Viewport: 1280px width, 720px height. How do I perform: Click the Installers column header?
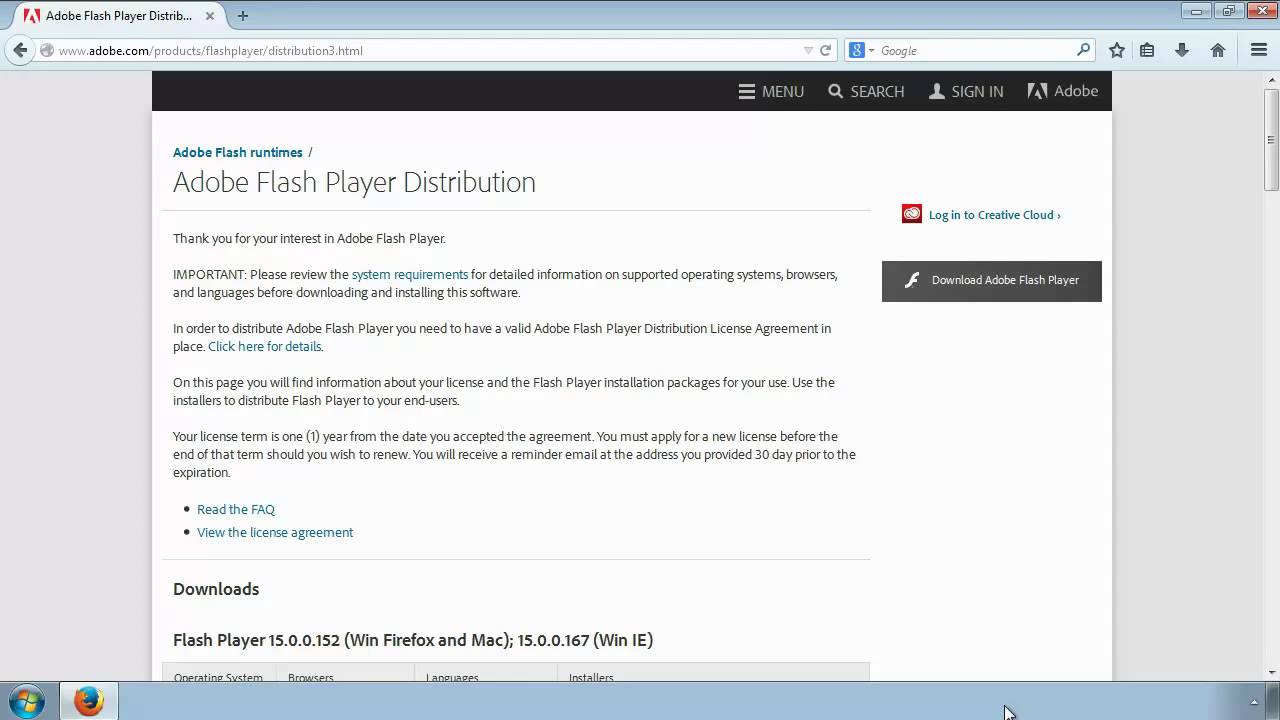coord(591,677)
